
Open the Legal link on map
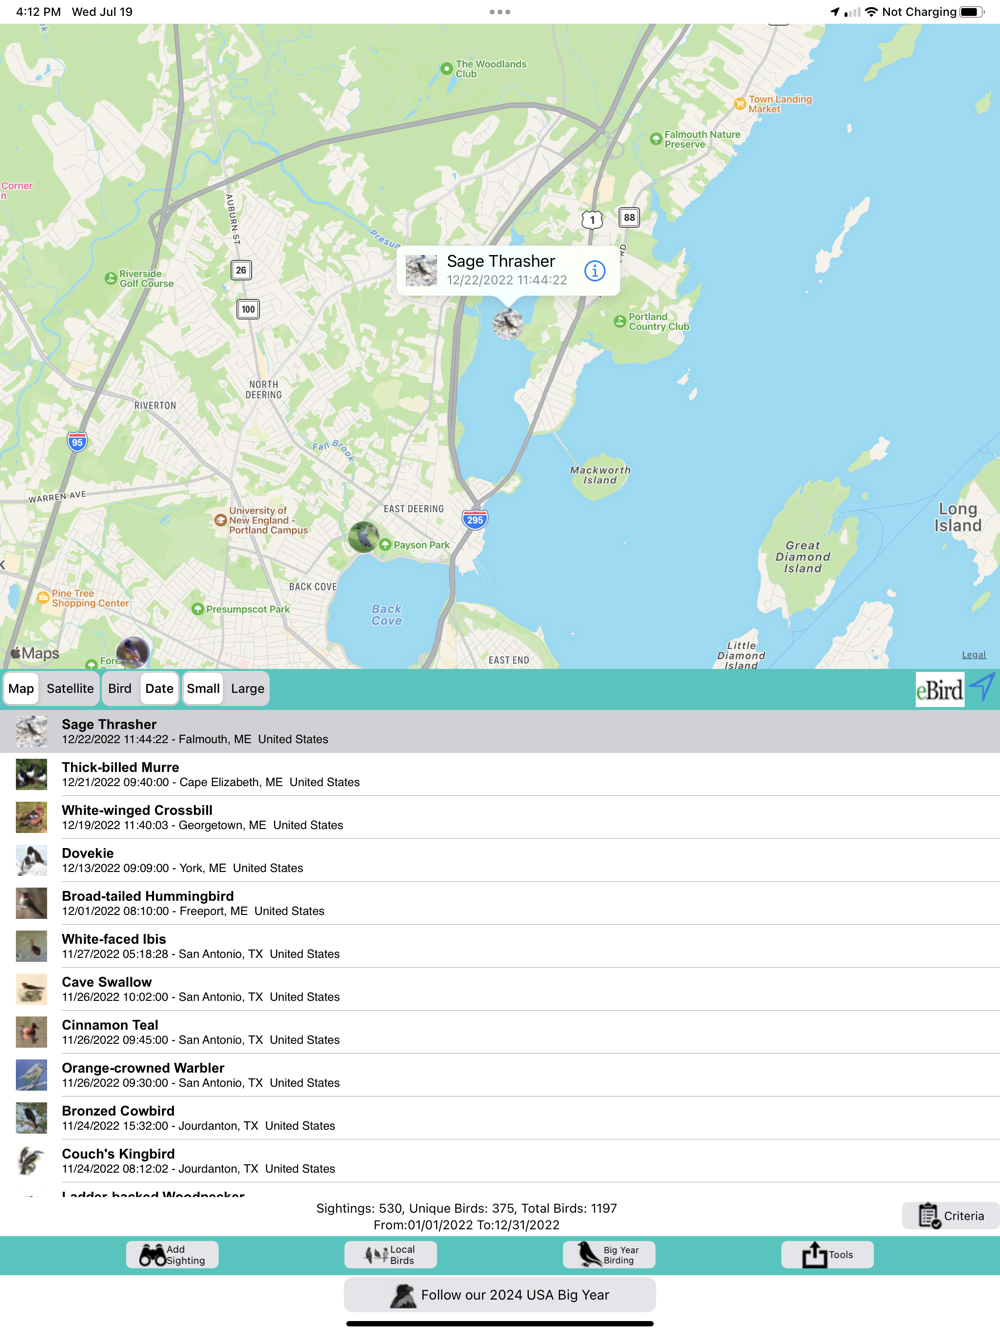click(974, 655)
